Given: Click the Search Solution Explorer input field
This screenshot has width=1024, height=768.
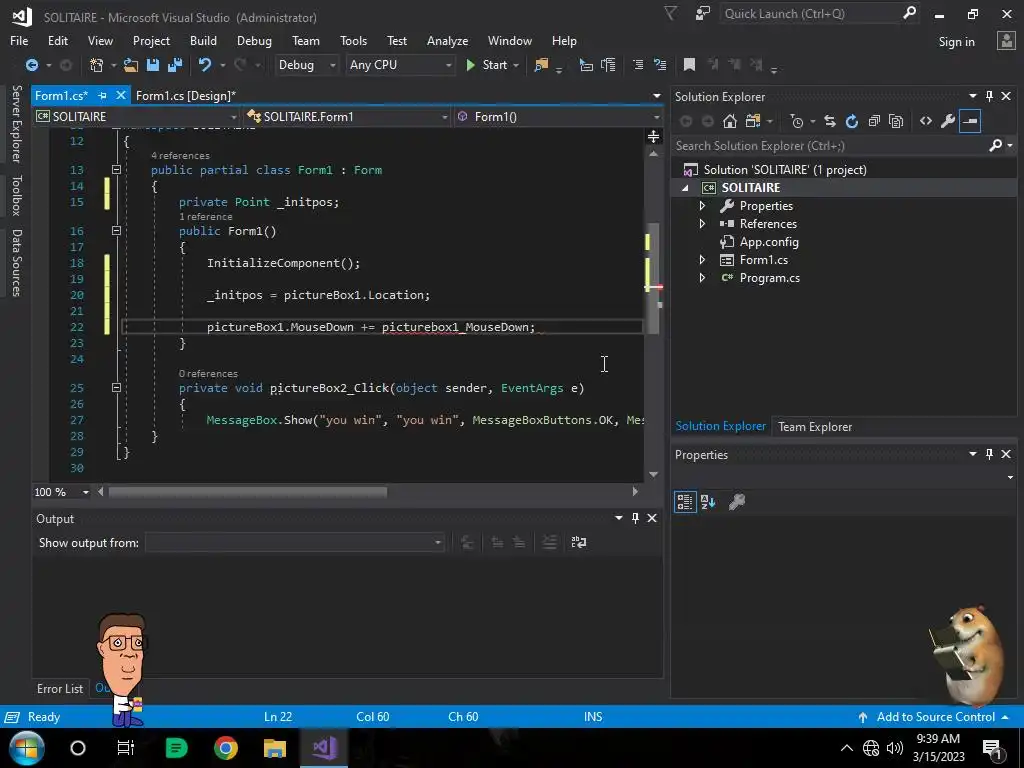Looking at the screenshot, I should click(829, 146).
